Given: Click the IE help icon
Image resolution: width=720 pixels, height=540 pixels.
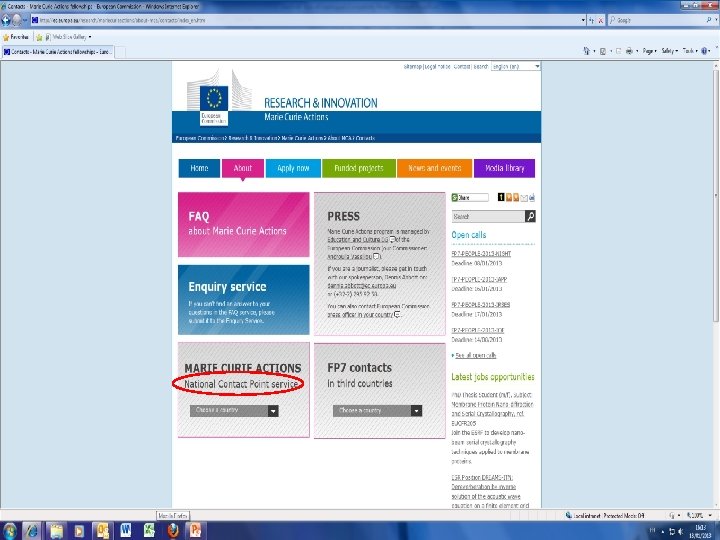Looking at the screenshot, I should click(x=705, y=51).
